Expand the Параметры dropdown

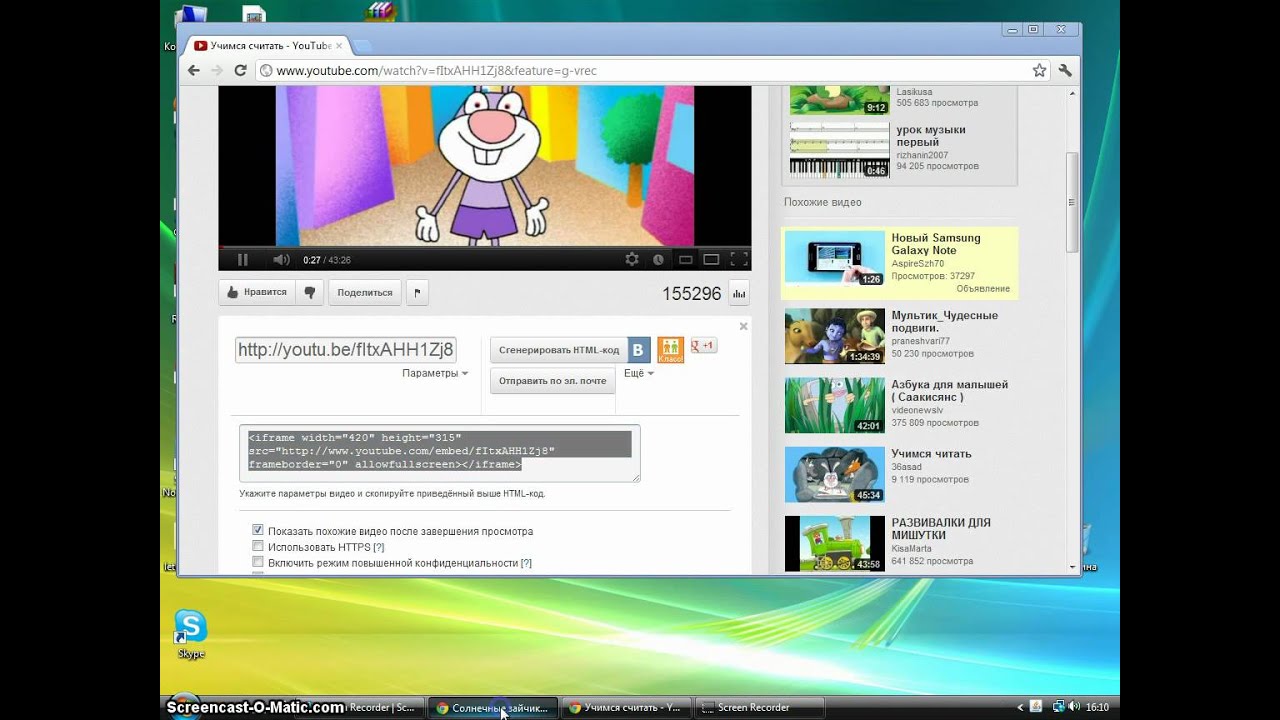point(435,373)
